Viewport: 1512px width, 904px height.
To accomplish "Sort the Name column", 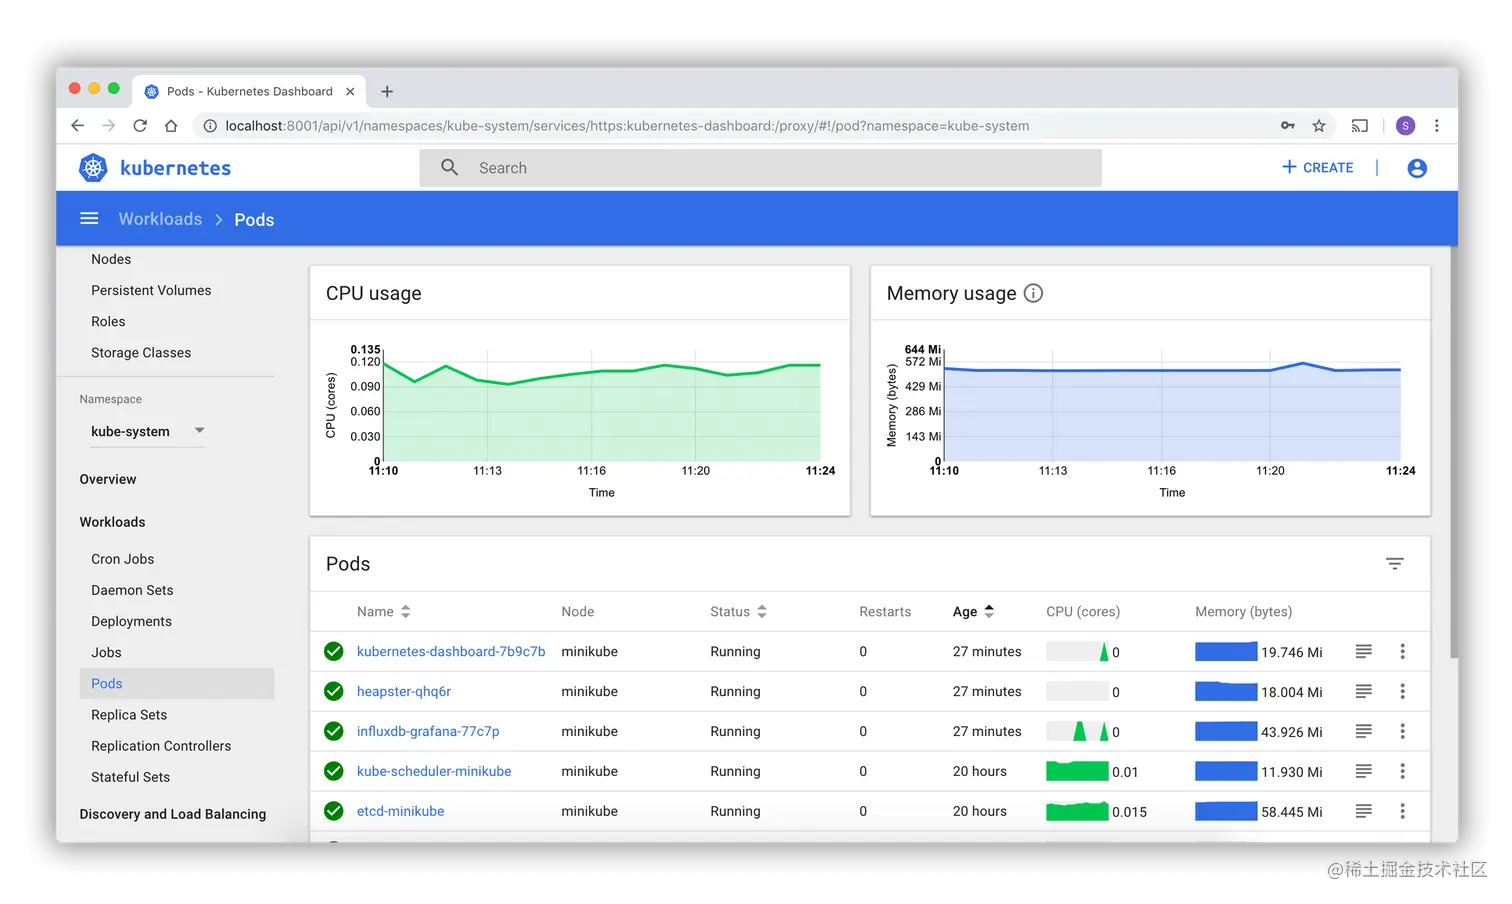I will [406, 611].
